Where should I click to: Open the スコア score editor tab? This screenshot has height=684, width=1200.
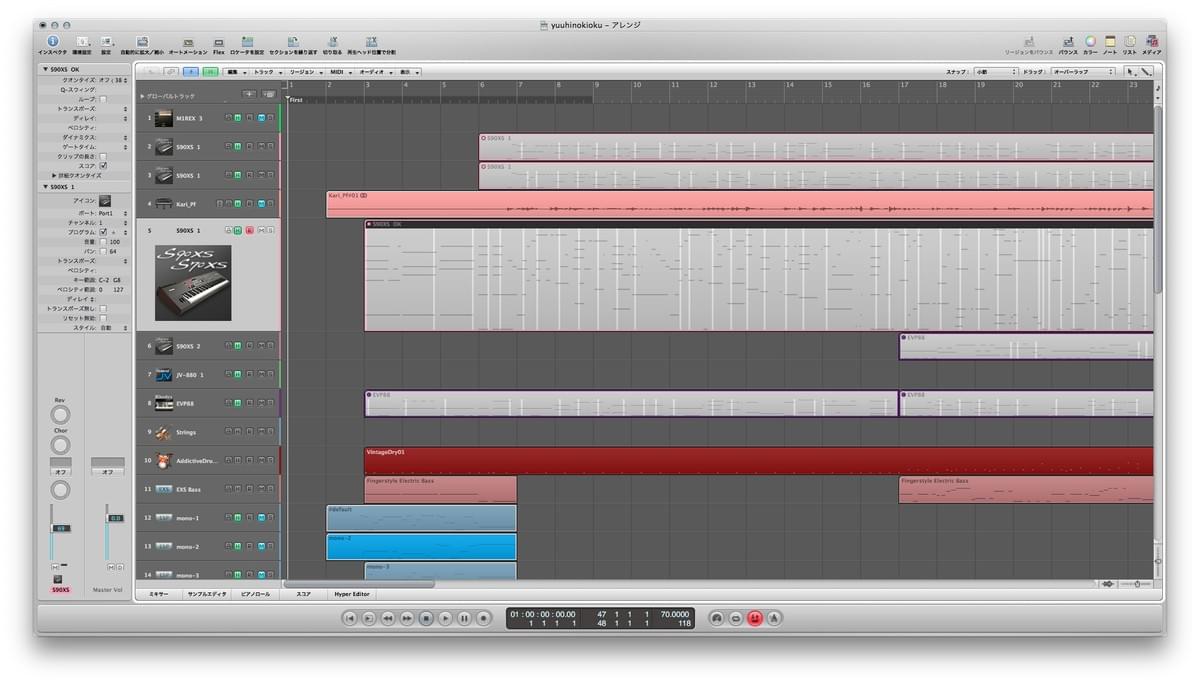304,594
